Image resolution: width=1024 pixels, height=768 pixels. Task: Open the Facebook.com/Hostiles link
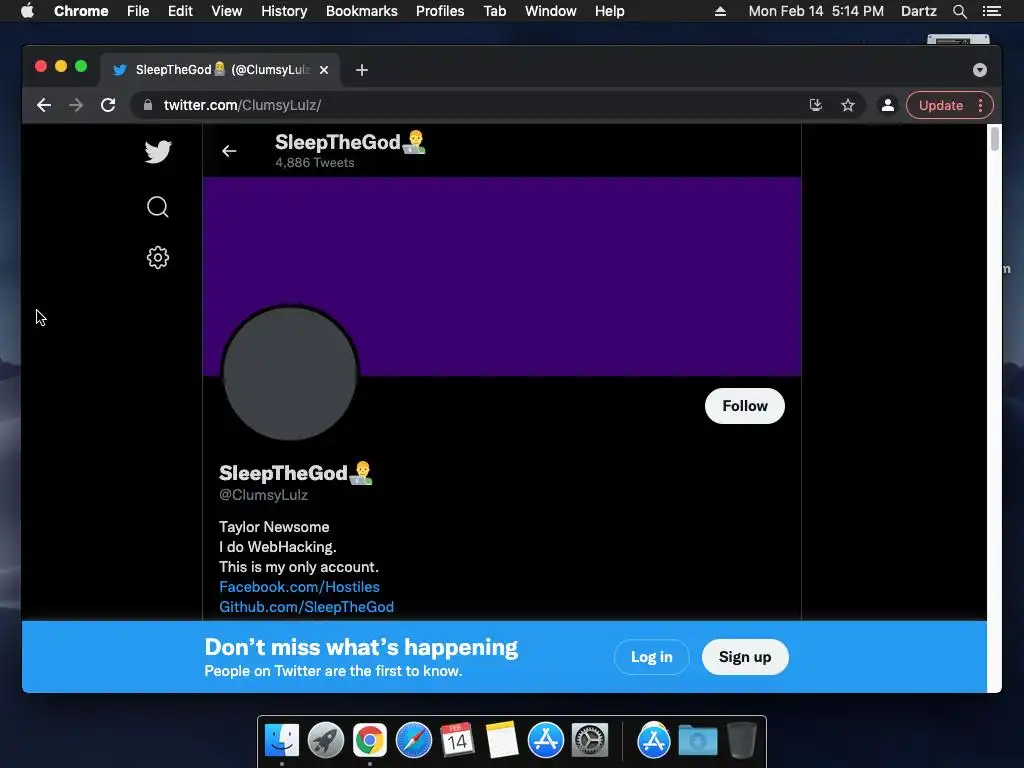299,586
